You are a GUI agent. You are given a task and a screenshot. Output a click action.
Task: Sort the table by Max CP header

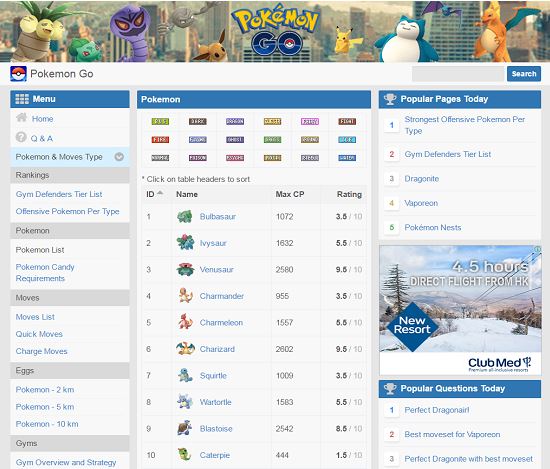(290, 194)
